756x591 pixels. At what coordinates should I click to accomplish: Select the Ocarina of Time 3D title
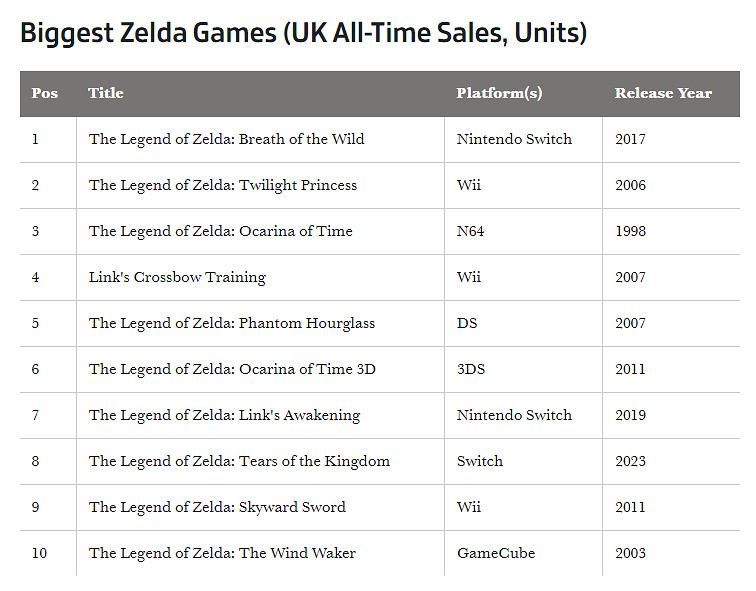click(232, 369)
